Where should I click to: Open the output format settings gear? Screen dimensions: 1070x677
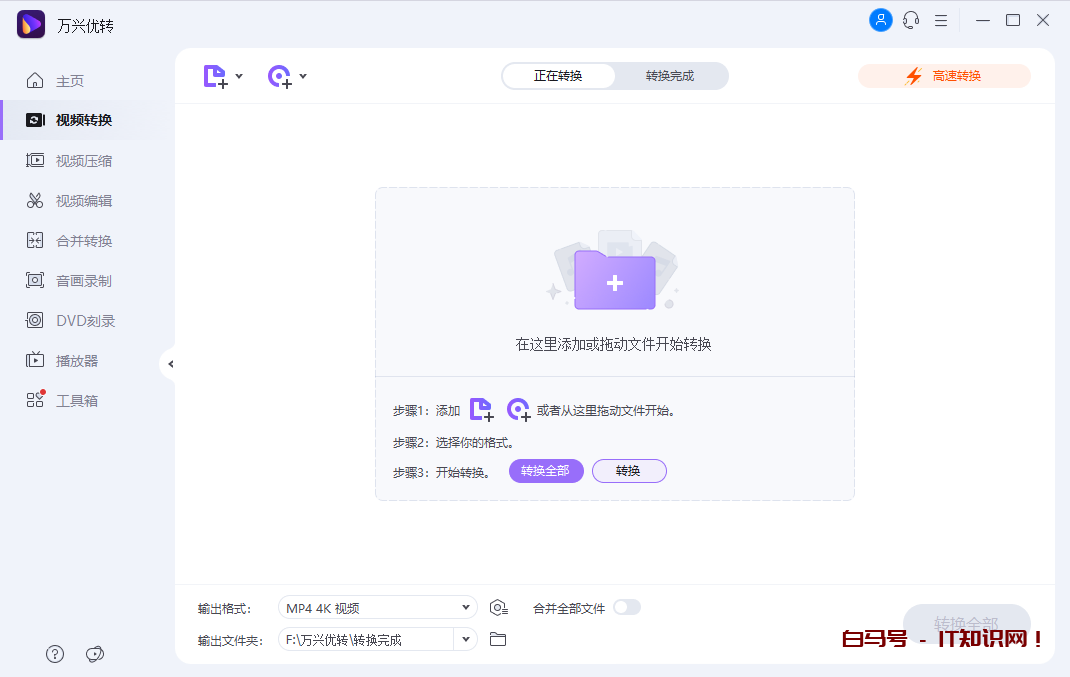(498, 607)
